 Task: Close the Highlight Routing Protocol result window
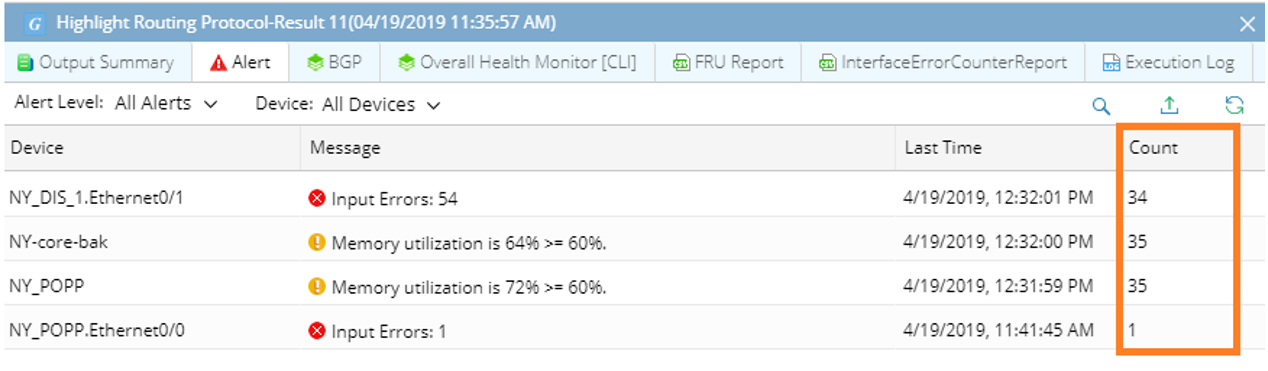tap(1247, 23)
